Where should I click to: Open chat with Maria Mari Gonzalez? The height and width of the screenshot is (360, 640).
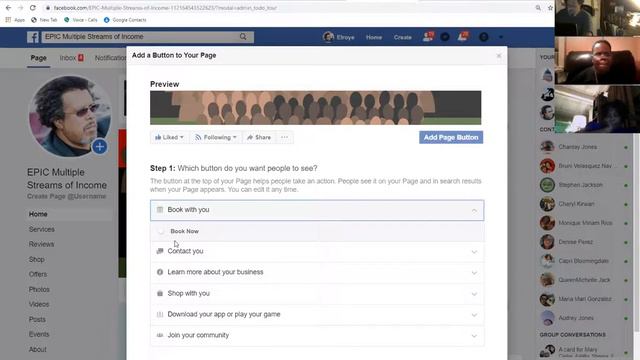(584, 299)
